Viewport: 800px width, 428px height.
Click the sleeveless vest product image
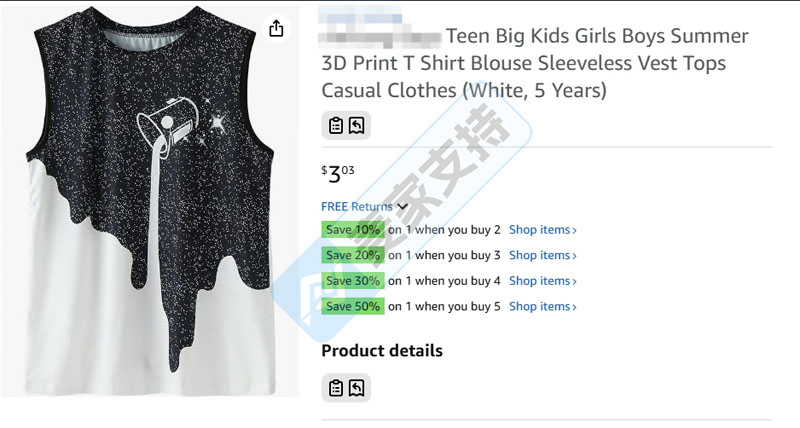click(x=149, y=200)
